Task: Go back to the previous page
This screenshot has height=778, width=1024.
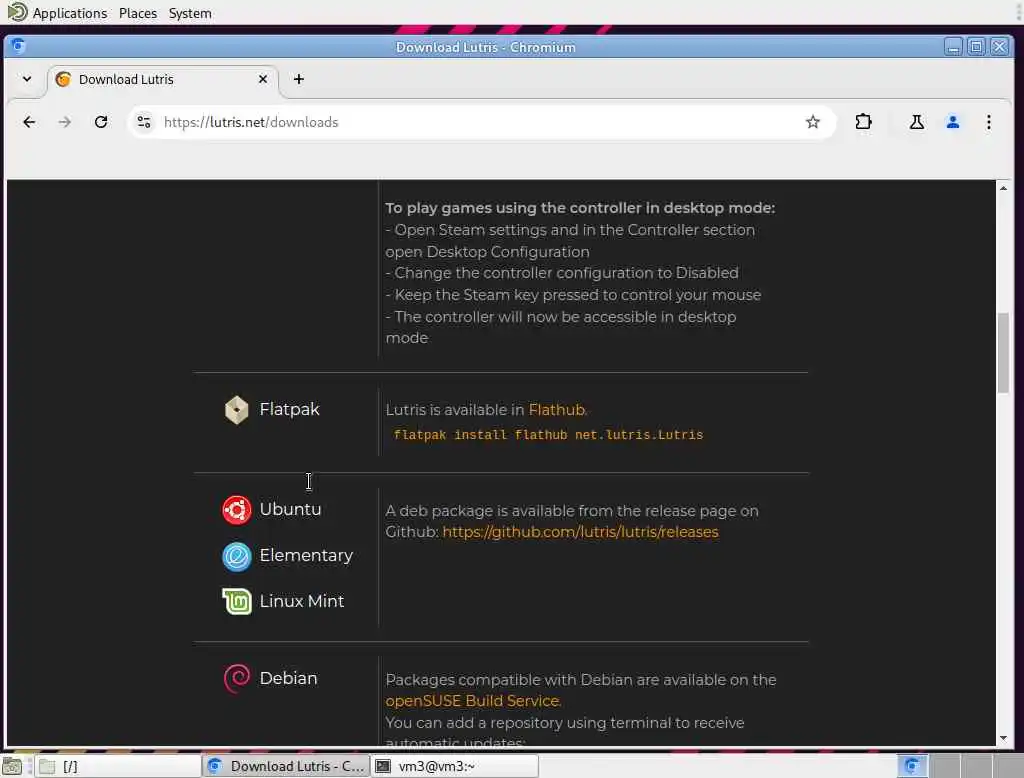Action: point(29,122)
